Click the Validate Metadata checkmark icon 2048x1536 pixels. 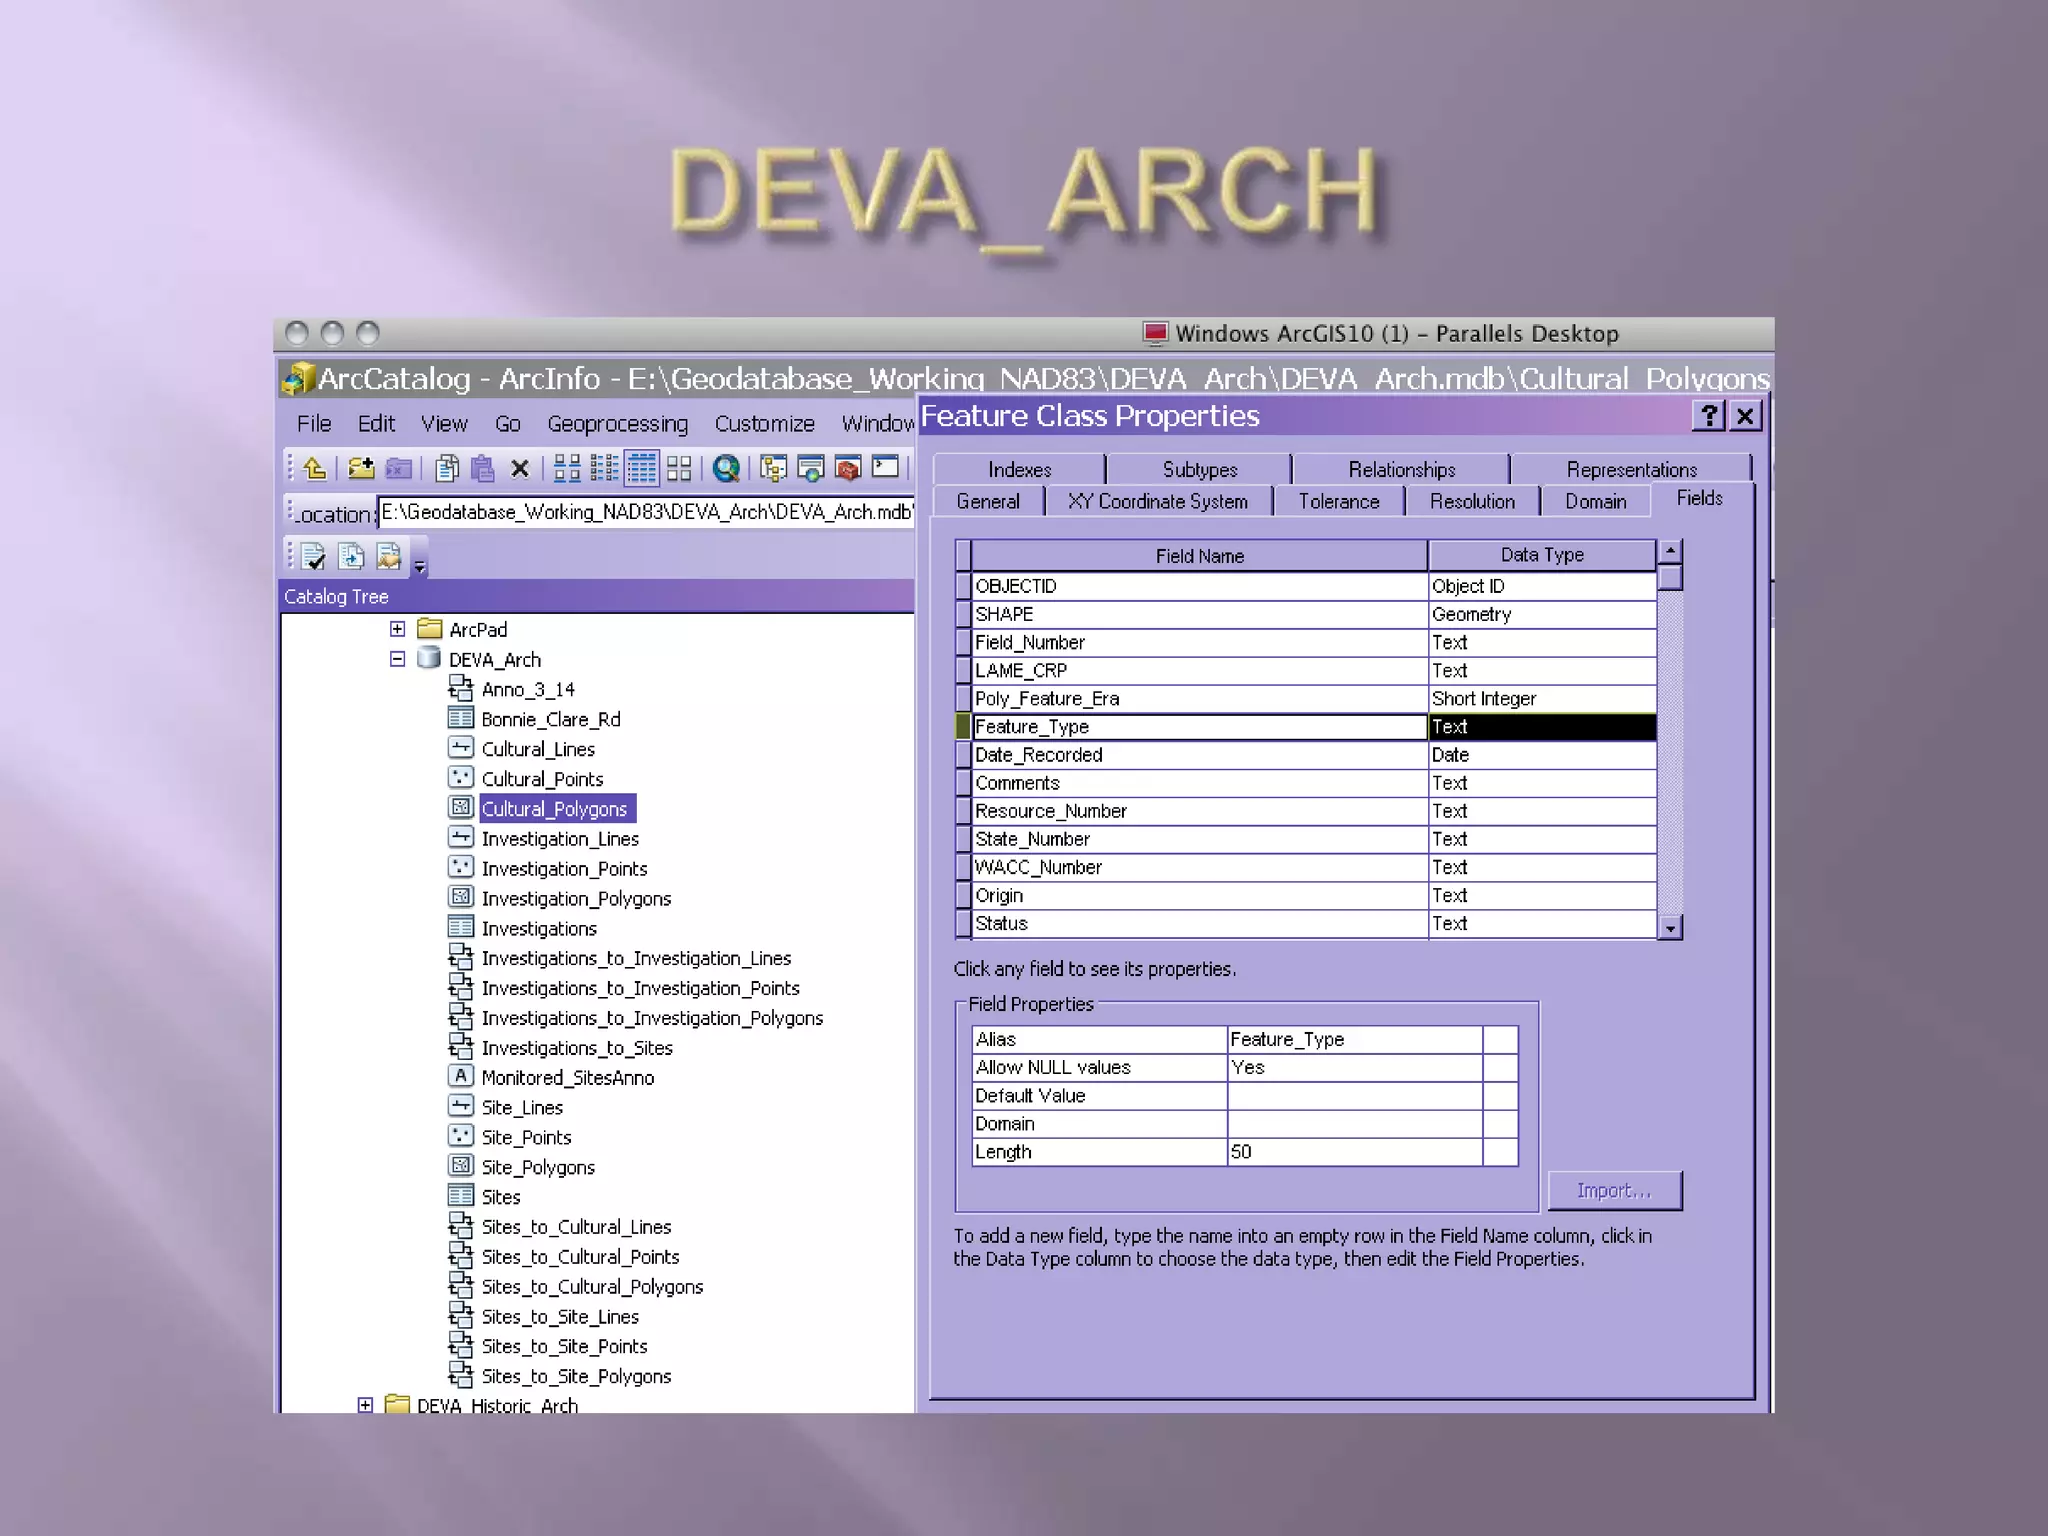pos(313,556)
